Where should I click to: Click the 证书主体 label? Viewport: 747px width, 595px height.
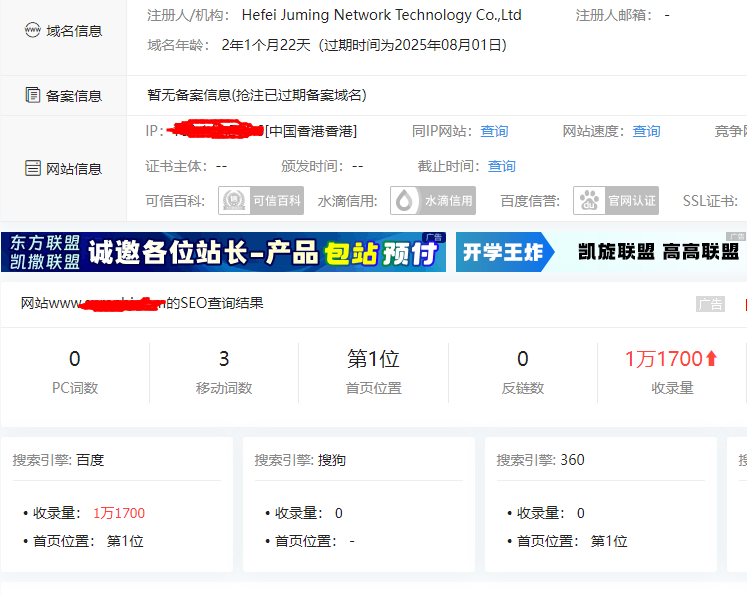[176, 166]
